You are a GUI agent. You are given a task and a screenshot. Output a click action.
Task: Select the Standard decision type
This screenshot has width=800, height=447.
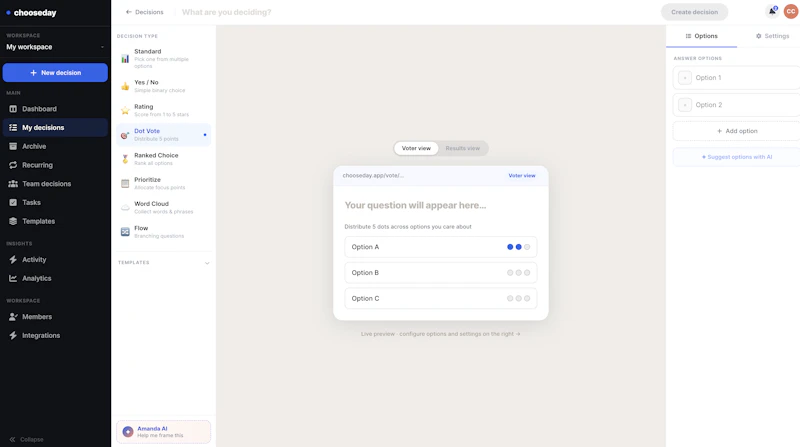pyautogui.click(x=163, y=58)
